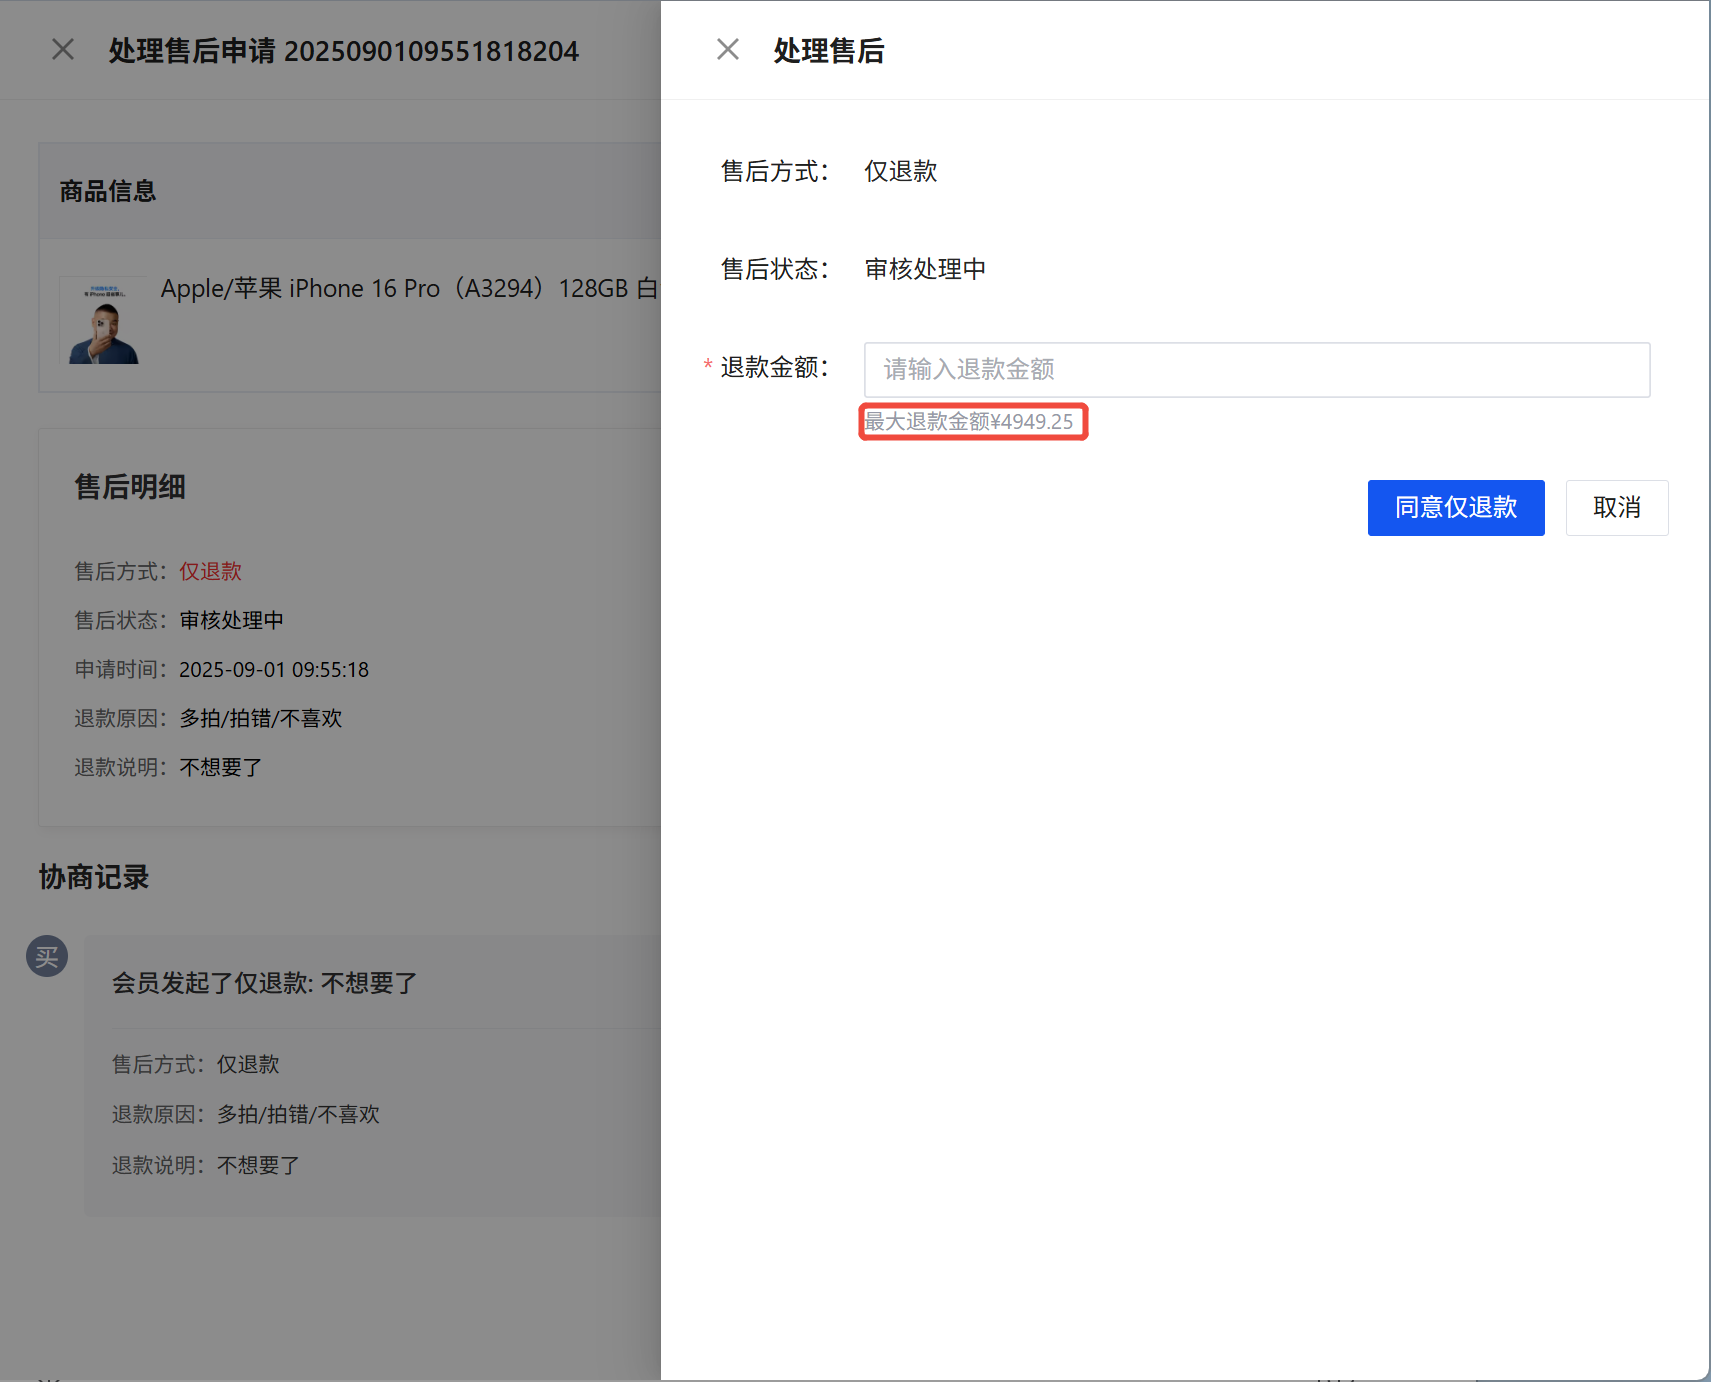Click the red 仅退款 text in 售后明细

click(x=210, y=571)
